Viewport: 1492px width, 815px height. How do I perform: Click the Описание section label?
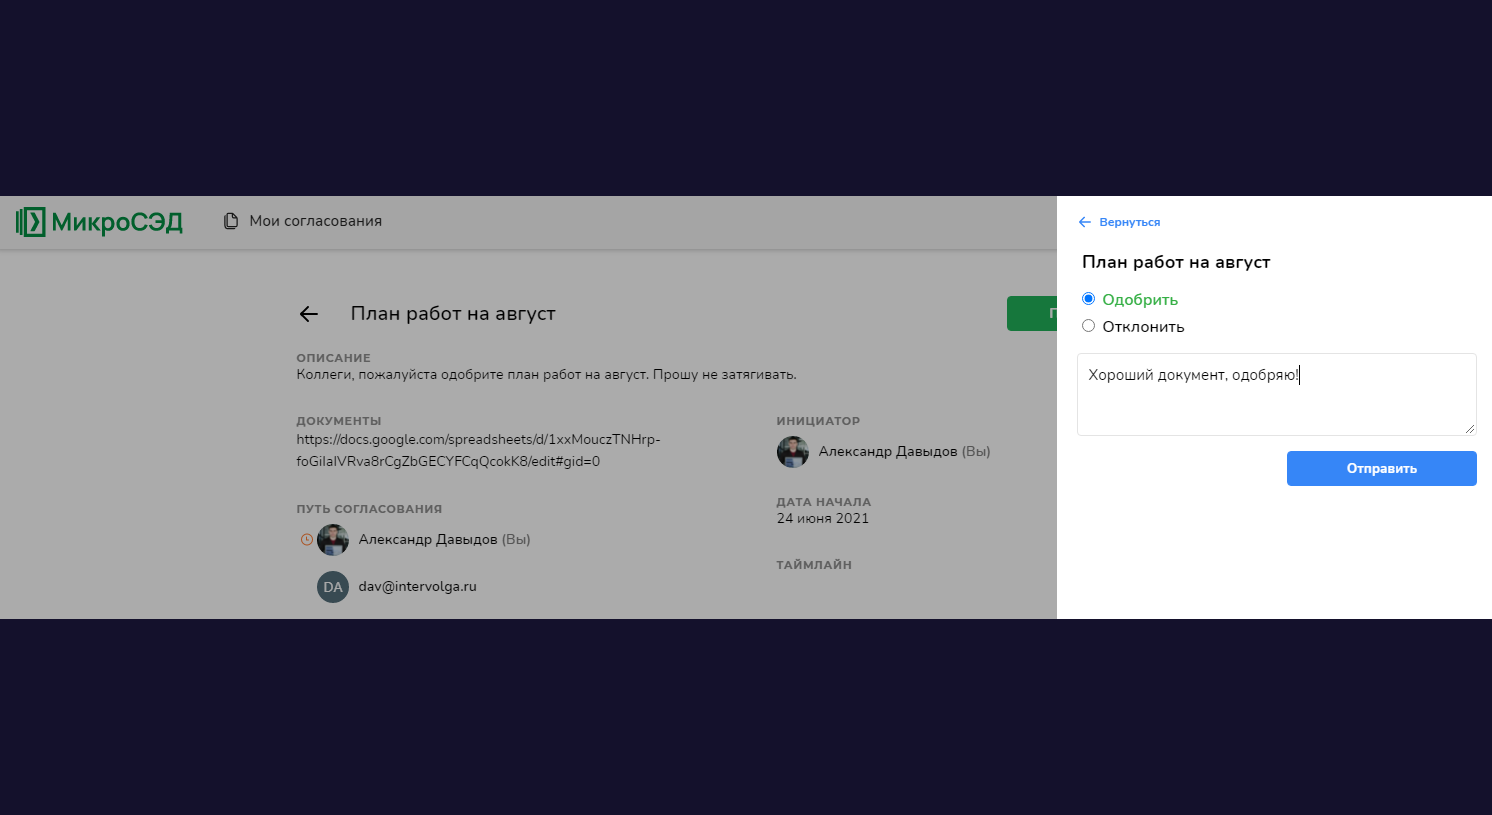[333, 358]
